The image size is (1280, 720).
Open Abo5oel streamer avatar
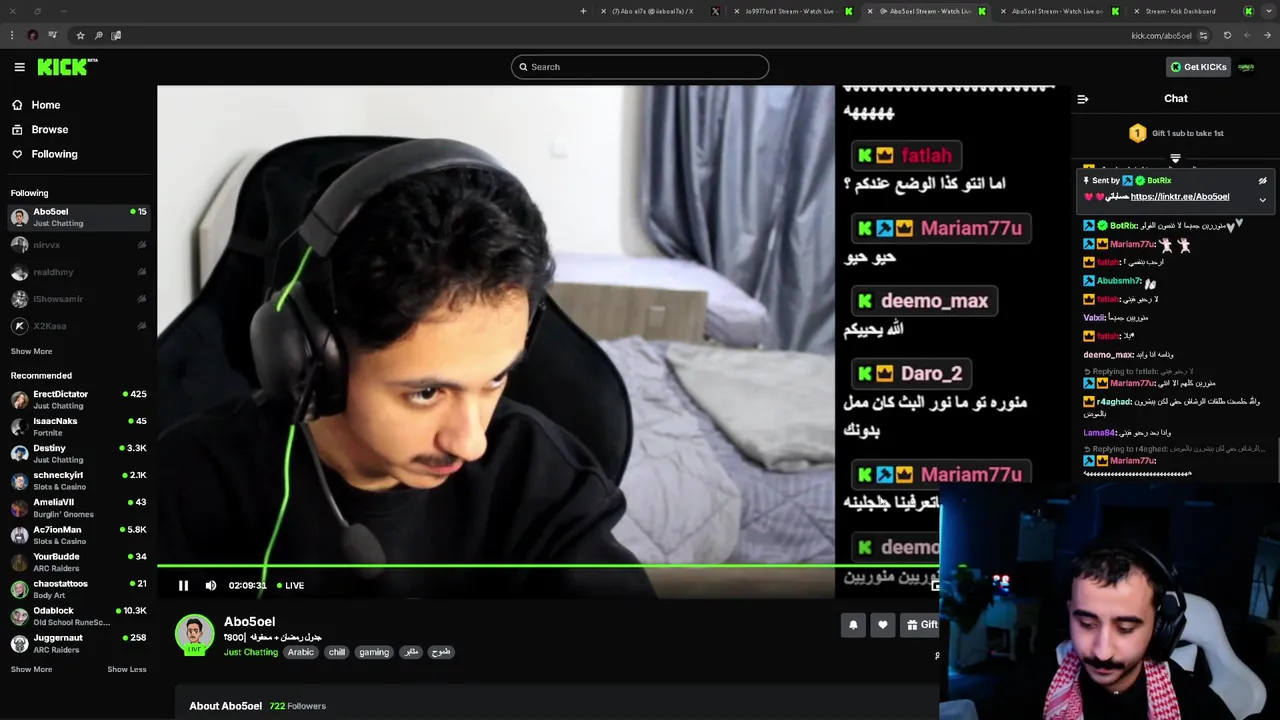tap(194, 635)
